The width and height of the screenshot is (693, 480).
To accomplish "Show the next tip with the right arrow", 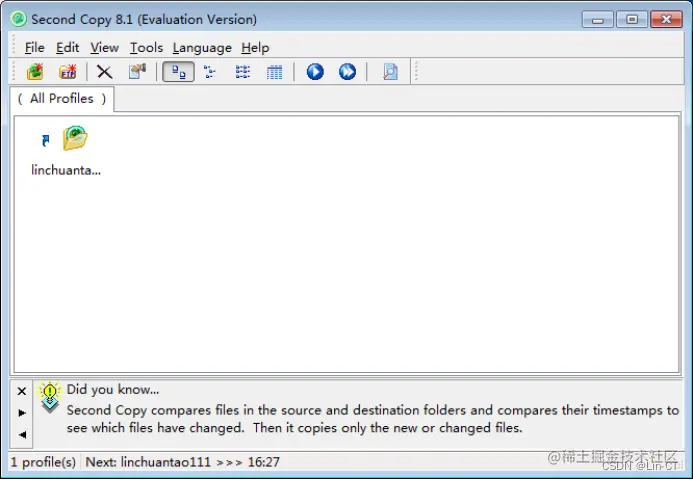I will 22,413.
